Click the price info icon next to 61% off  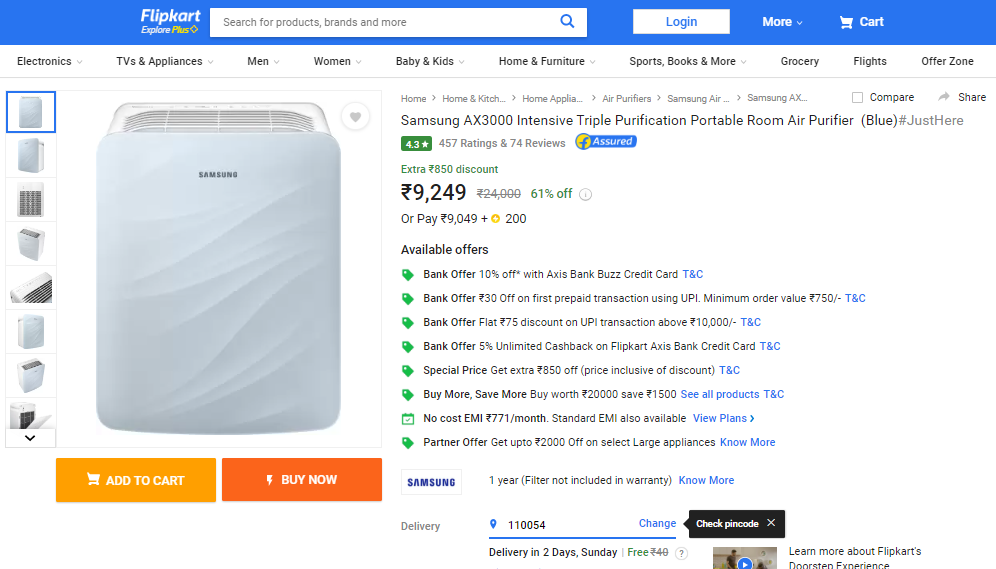pos(586,194)
